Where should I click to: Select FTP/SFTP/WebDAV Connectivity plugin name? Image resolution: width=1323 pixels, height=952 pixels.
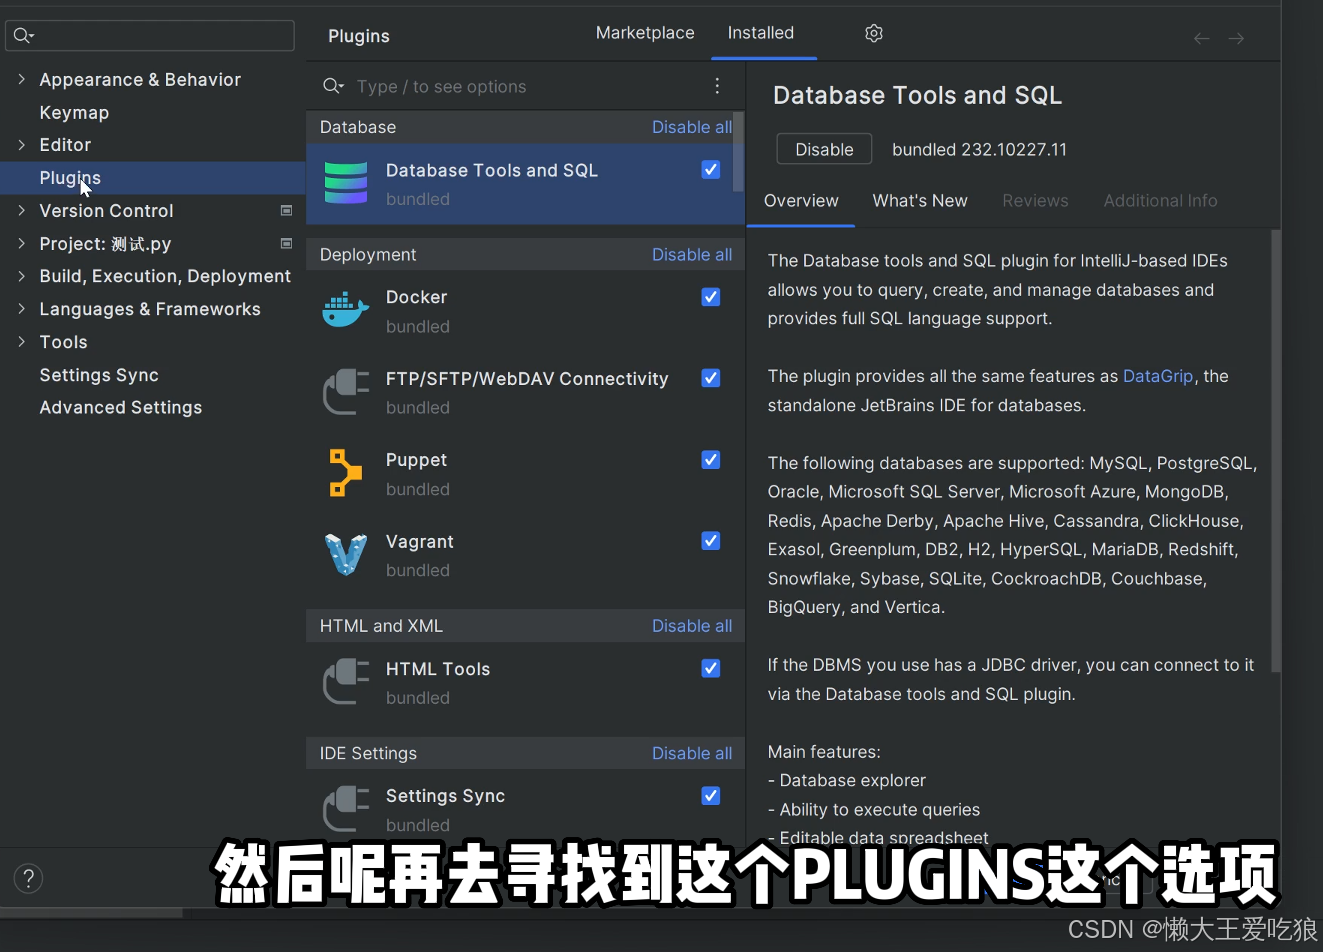click(x=527, y=379)
